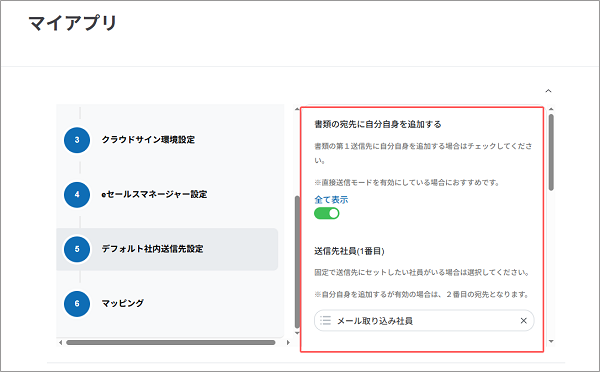Screen dimensions: 600x372
Task: Toggle off 書類の宛先に自分自身を追加する switch
Action: (326, 213)
